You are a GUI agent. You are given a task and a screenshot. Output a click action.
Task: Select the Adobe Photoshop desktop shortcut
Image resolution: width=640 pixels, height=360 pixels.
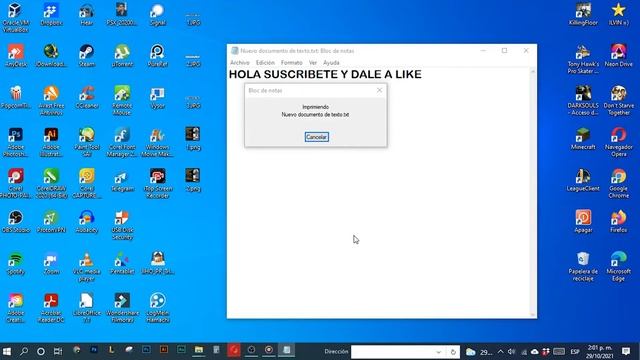(16, 142)
